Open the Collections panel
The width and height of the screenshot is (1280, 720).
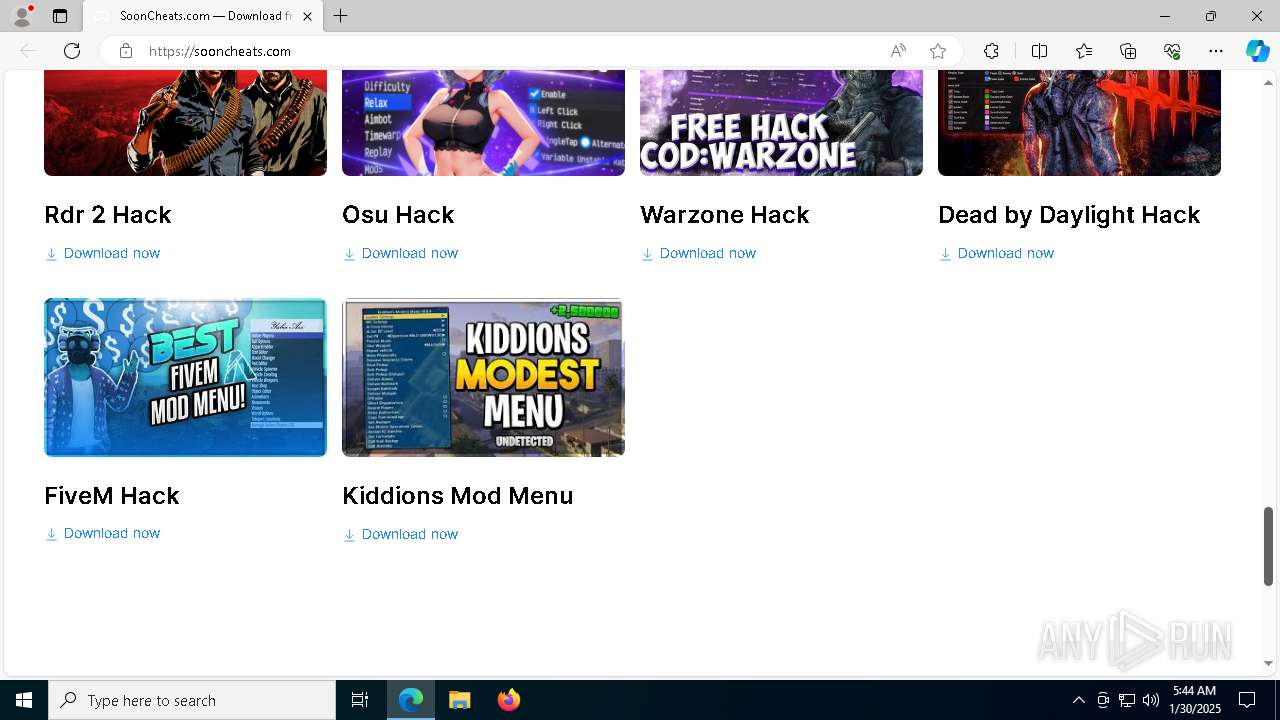1128,51
